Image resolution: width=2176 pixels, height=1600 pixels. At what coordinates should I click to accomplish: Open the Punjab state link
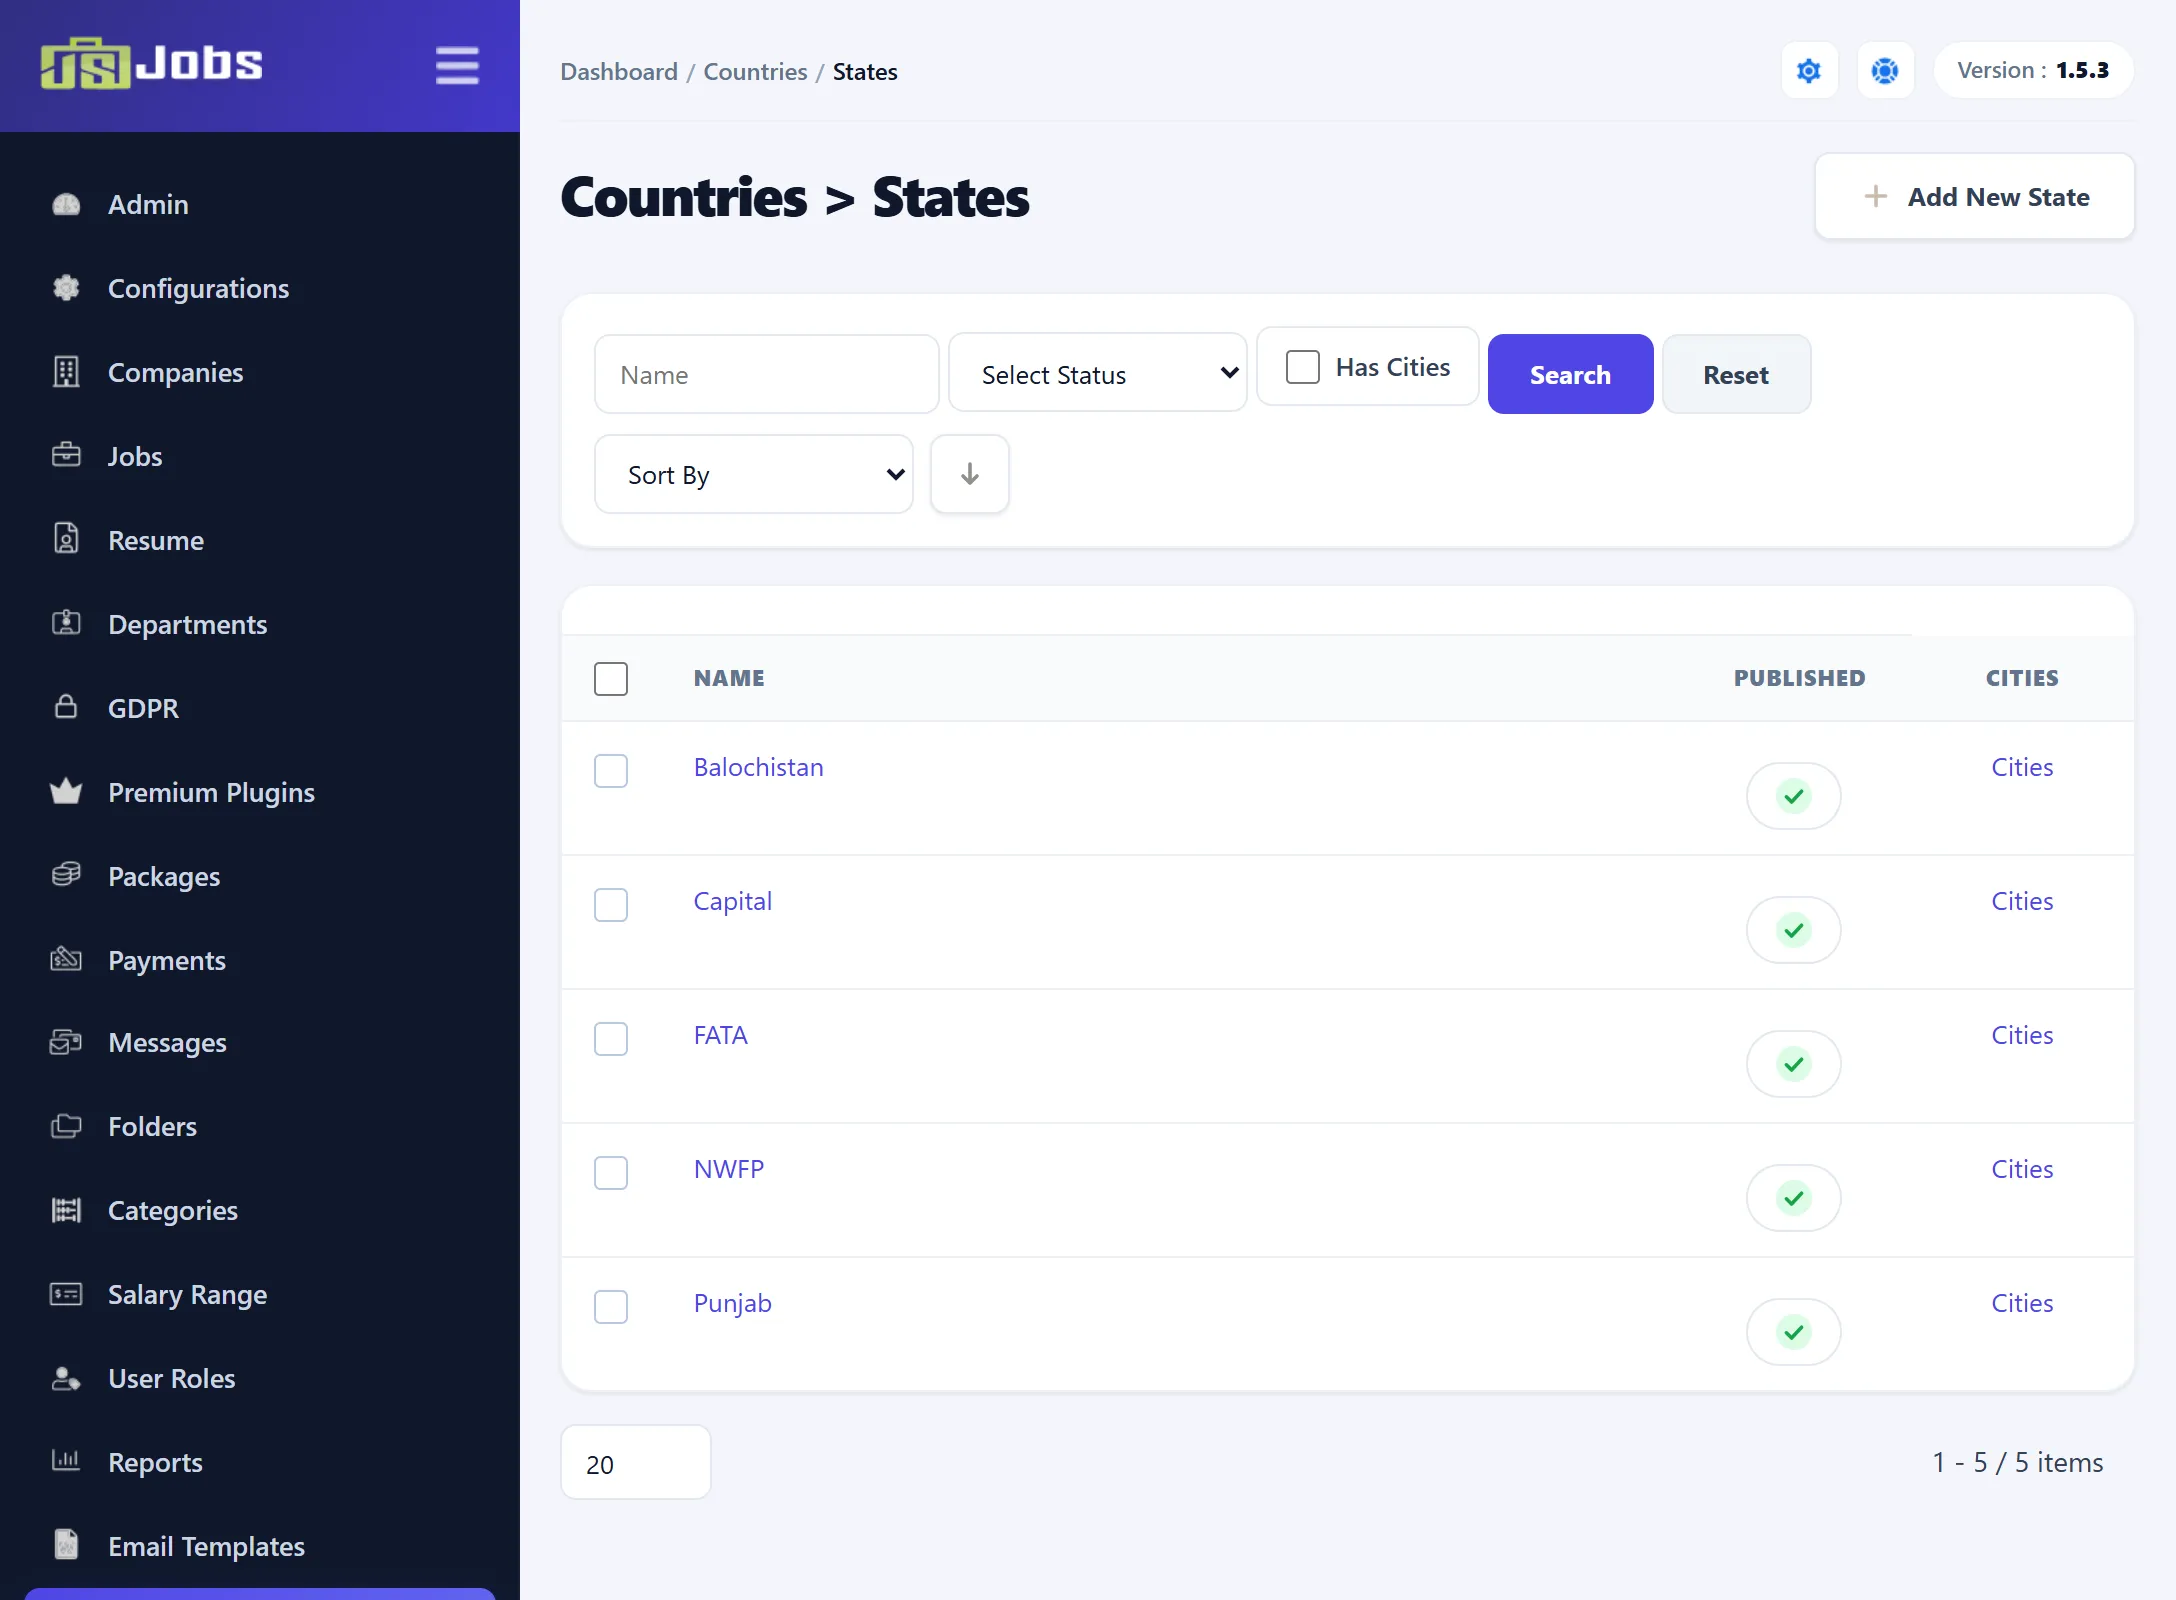pyautogui.click(x=733, y=1303)
